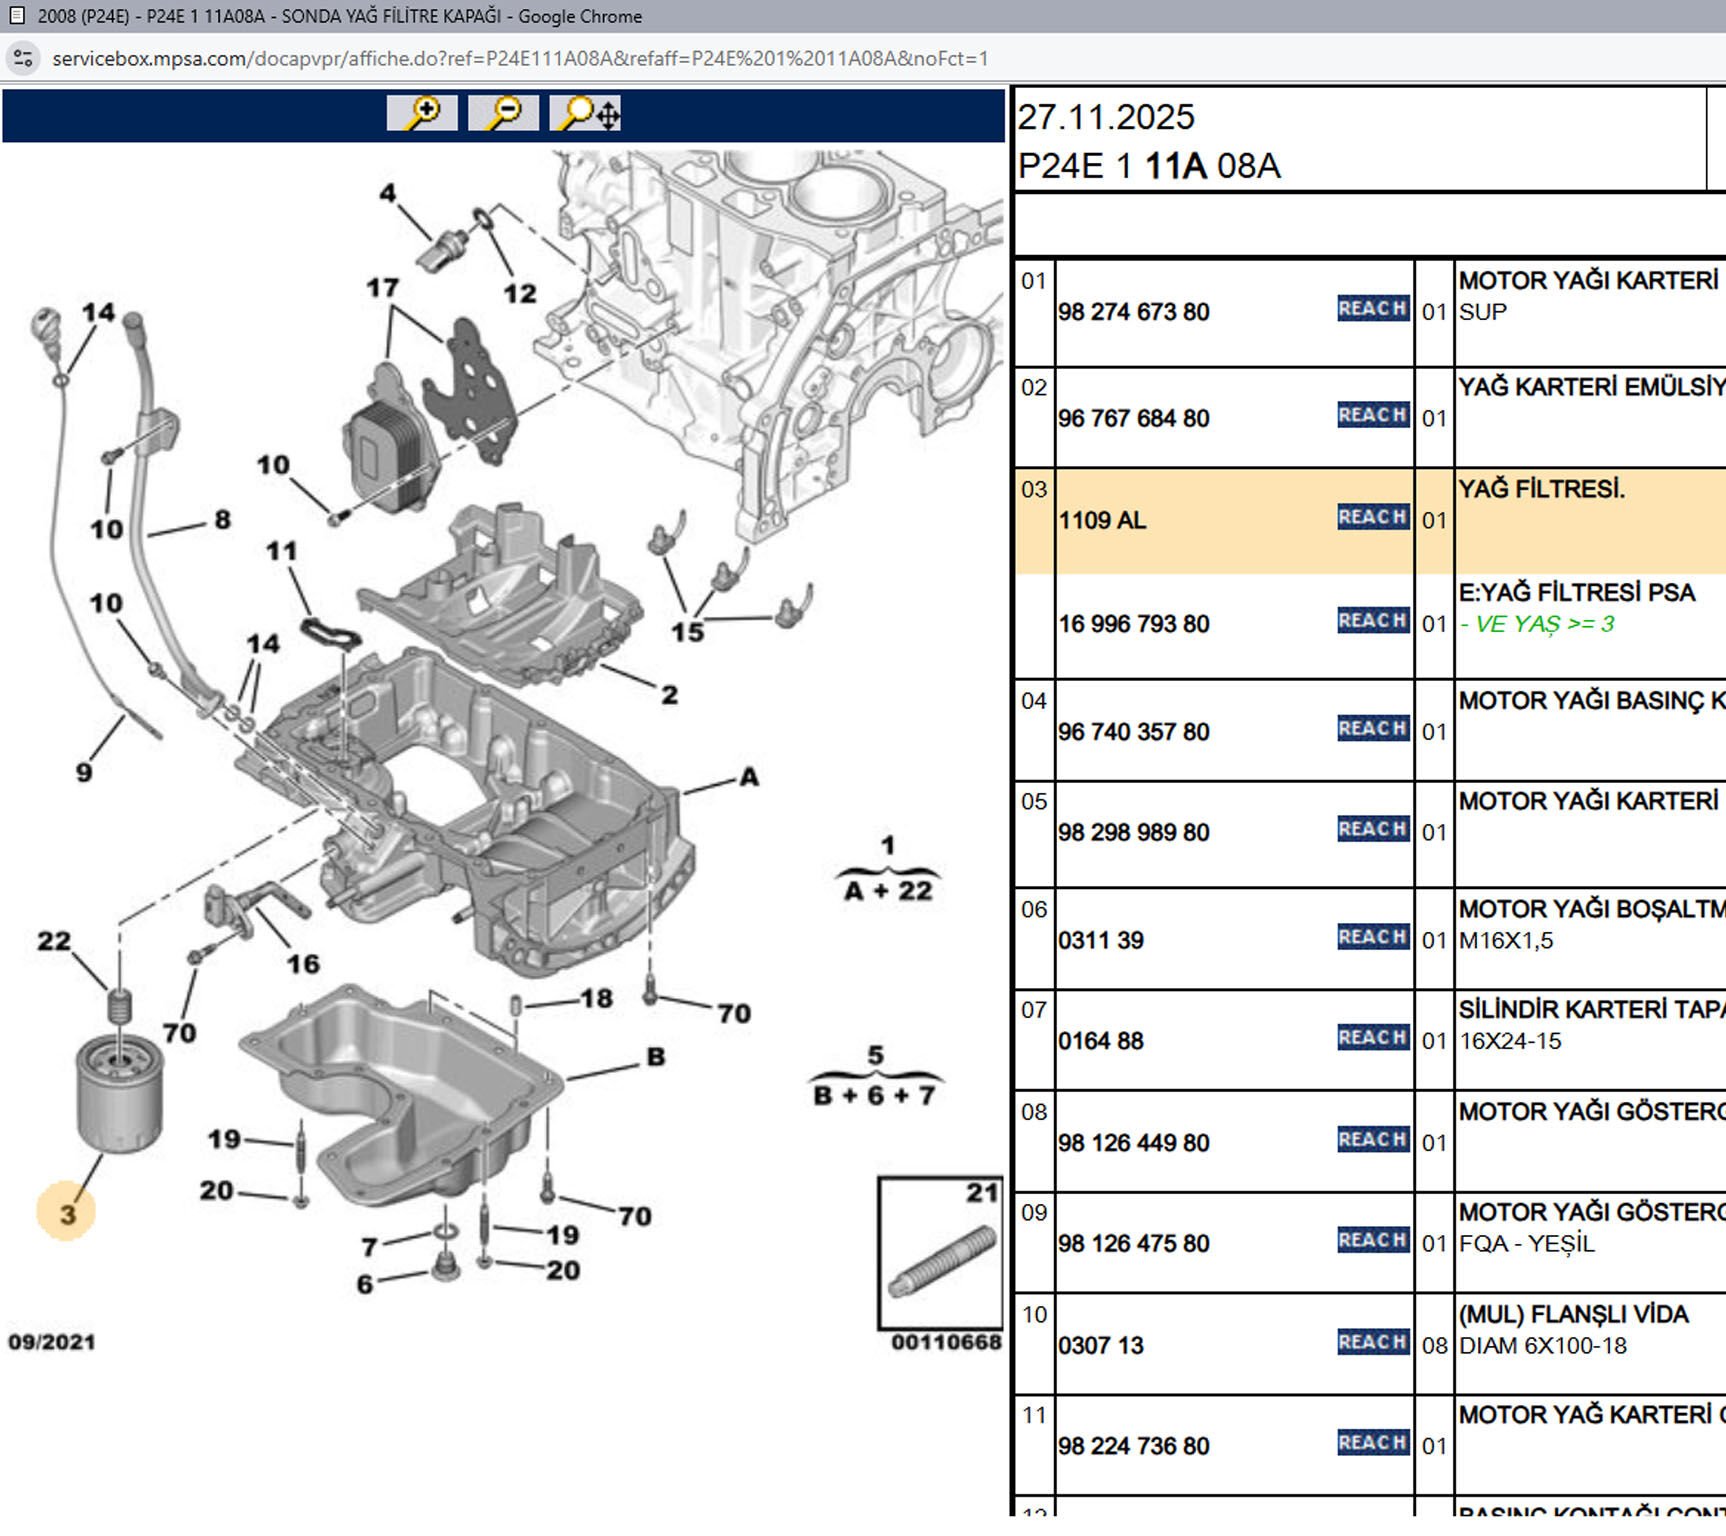The image size is (1726, 1536).
Task: Click the zoom in magnifier icon
Action: (422, 113)
